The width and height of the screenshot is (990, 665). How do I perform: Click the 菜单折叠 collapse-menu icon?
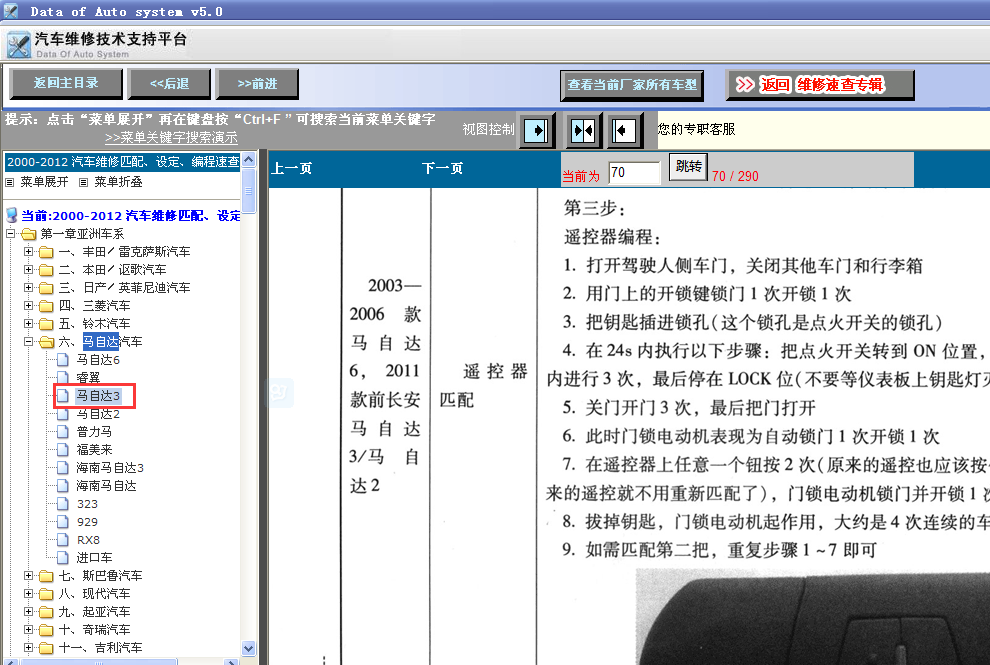click(x=83, y=183)
